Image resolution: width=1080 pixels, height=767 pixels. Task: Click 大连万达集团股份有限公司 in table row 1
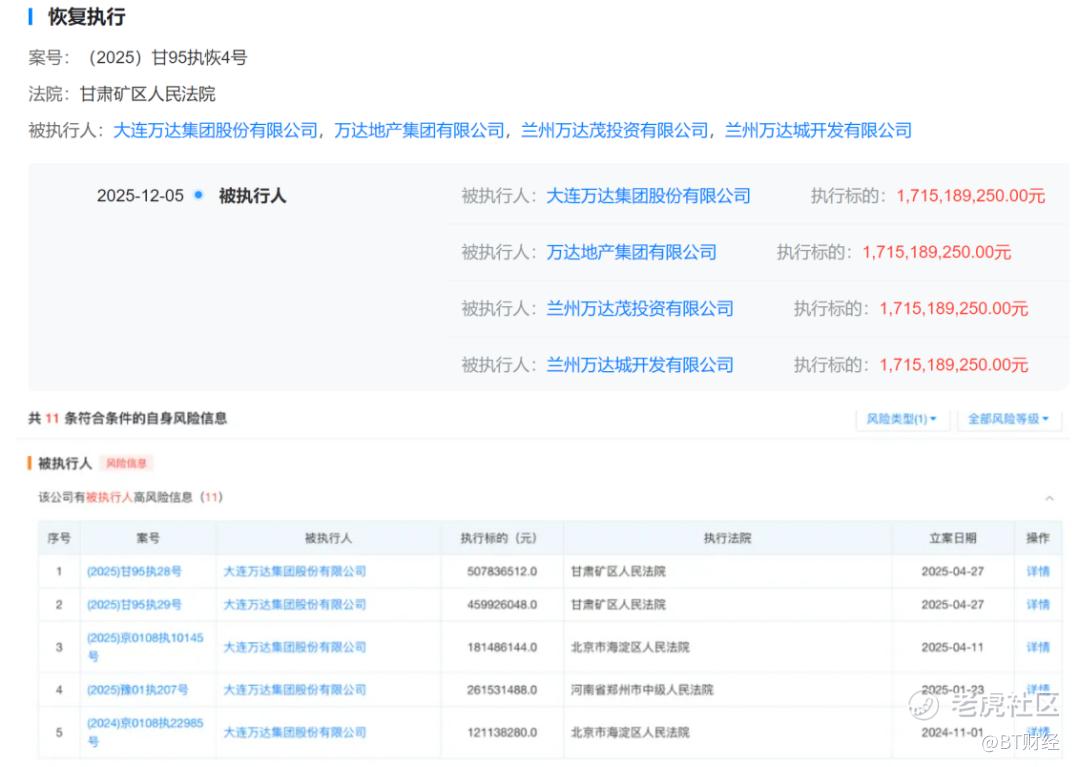pyautogui.click(x=295, y=571)
